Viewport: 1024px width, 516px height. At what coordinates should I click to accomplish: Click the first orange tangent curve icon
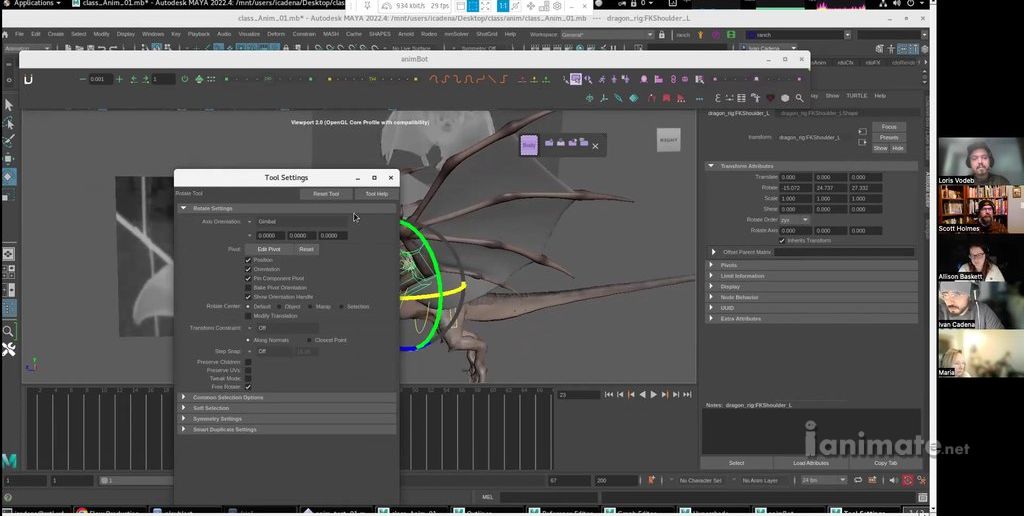434,79
